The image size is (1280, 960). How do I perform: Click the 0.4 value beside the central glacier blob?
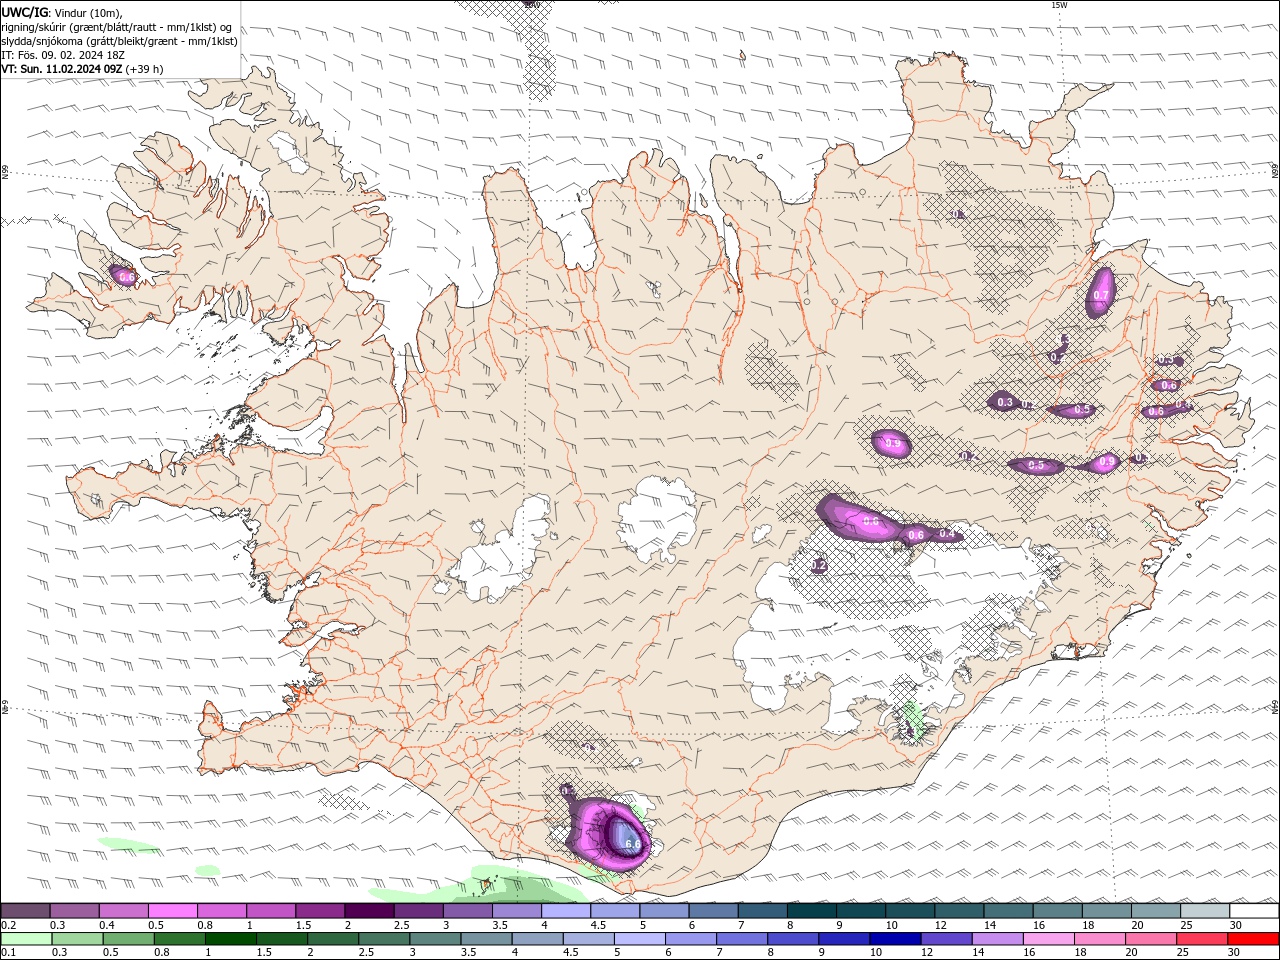[947, 534]
